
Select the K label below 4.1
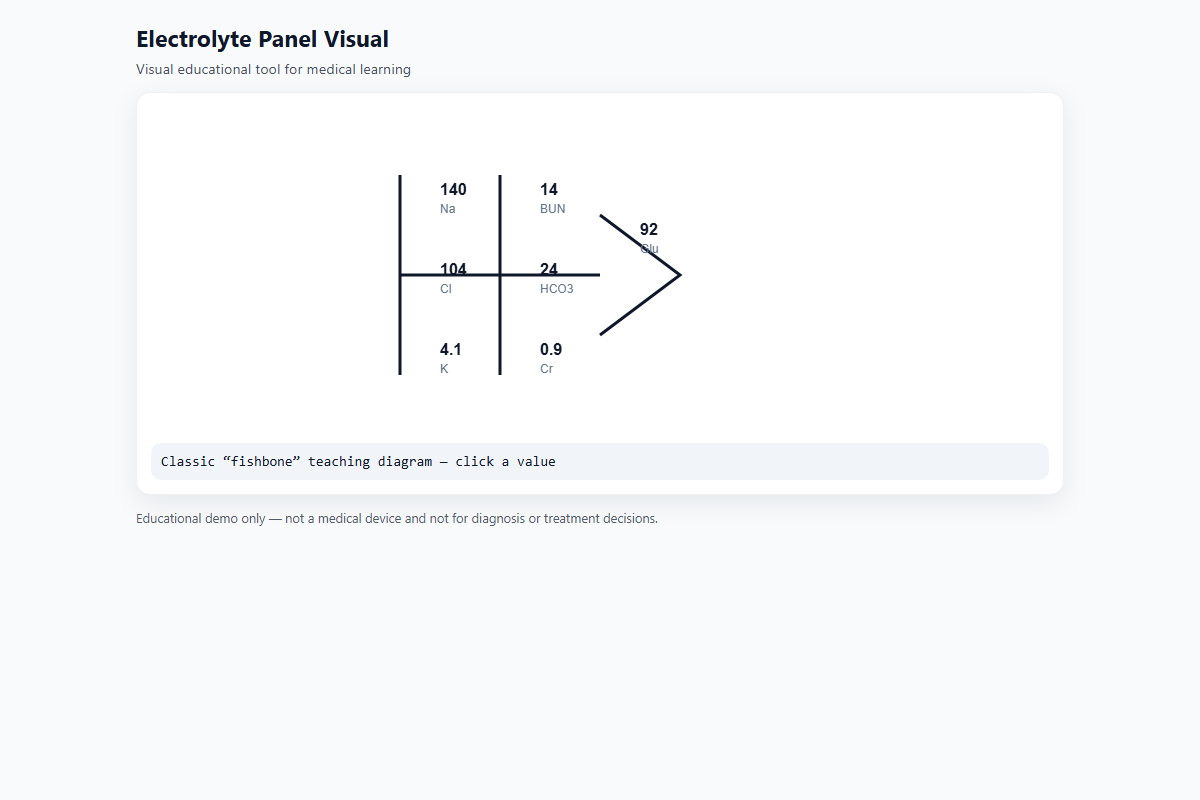click(x=444, y=369)
